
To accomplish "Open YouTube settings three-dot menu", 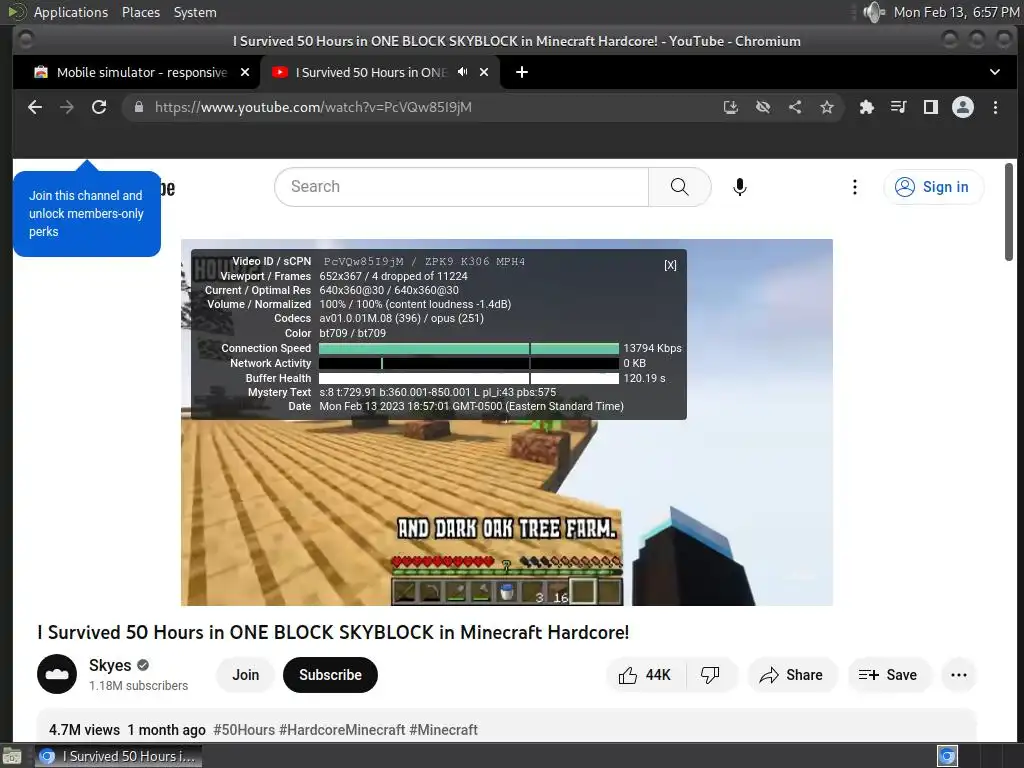I will (854, 187).
